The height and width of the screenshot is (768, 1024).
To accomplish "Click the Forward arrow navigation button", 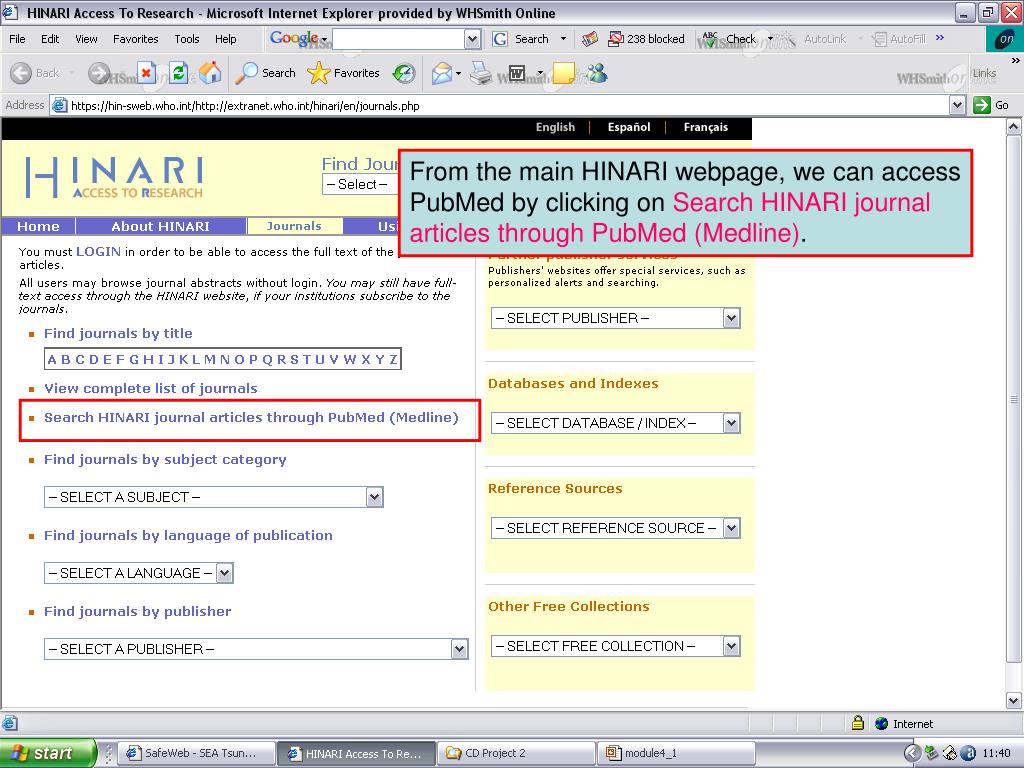I will (99, 73).
